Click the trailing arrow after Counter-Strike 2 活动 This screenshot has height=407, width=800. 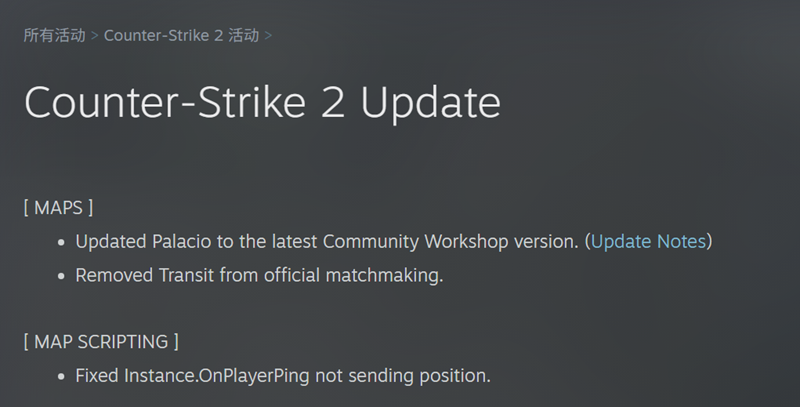point(268,36)
